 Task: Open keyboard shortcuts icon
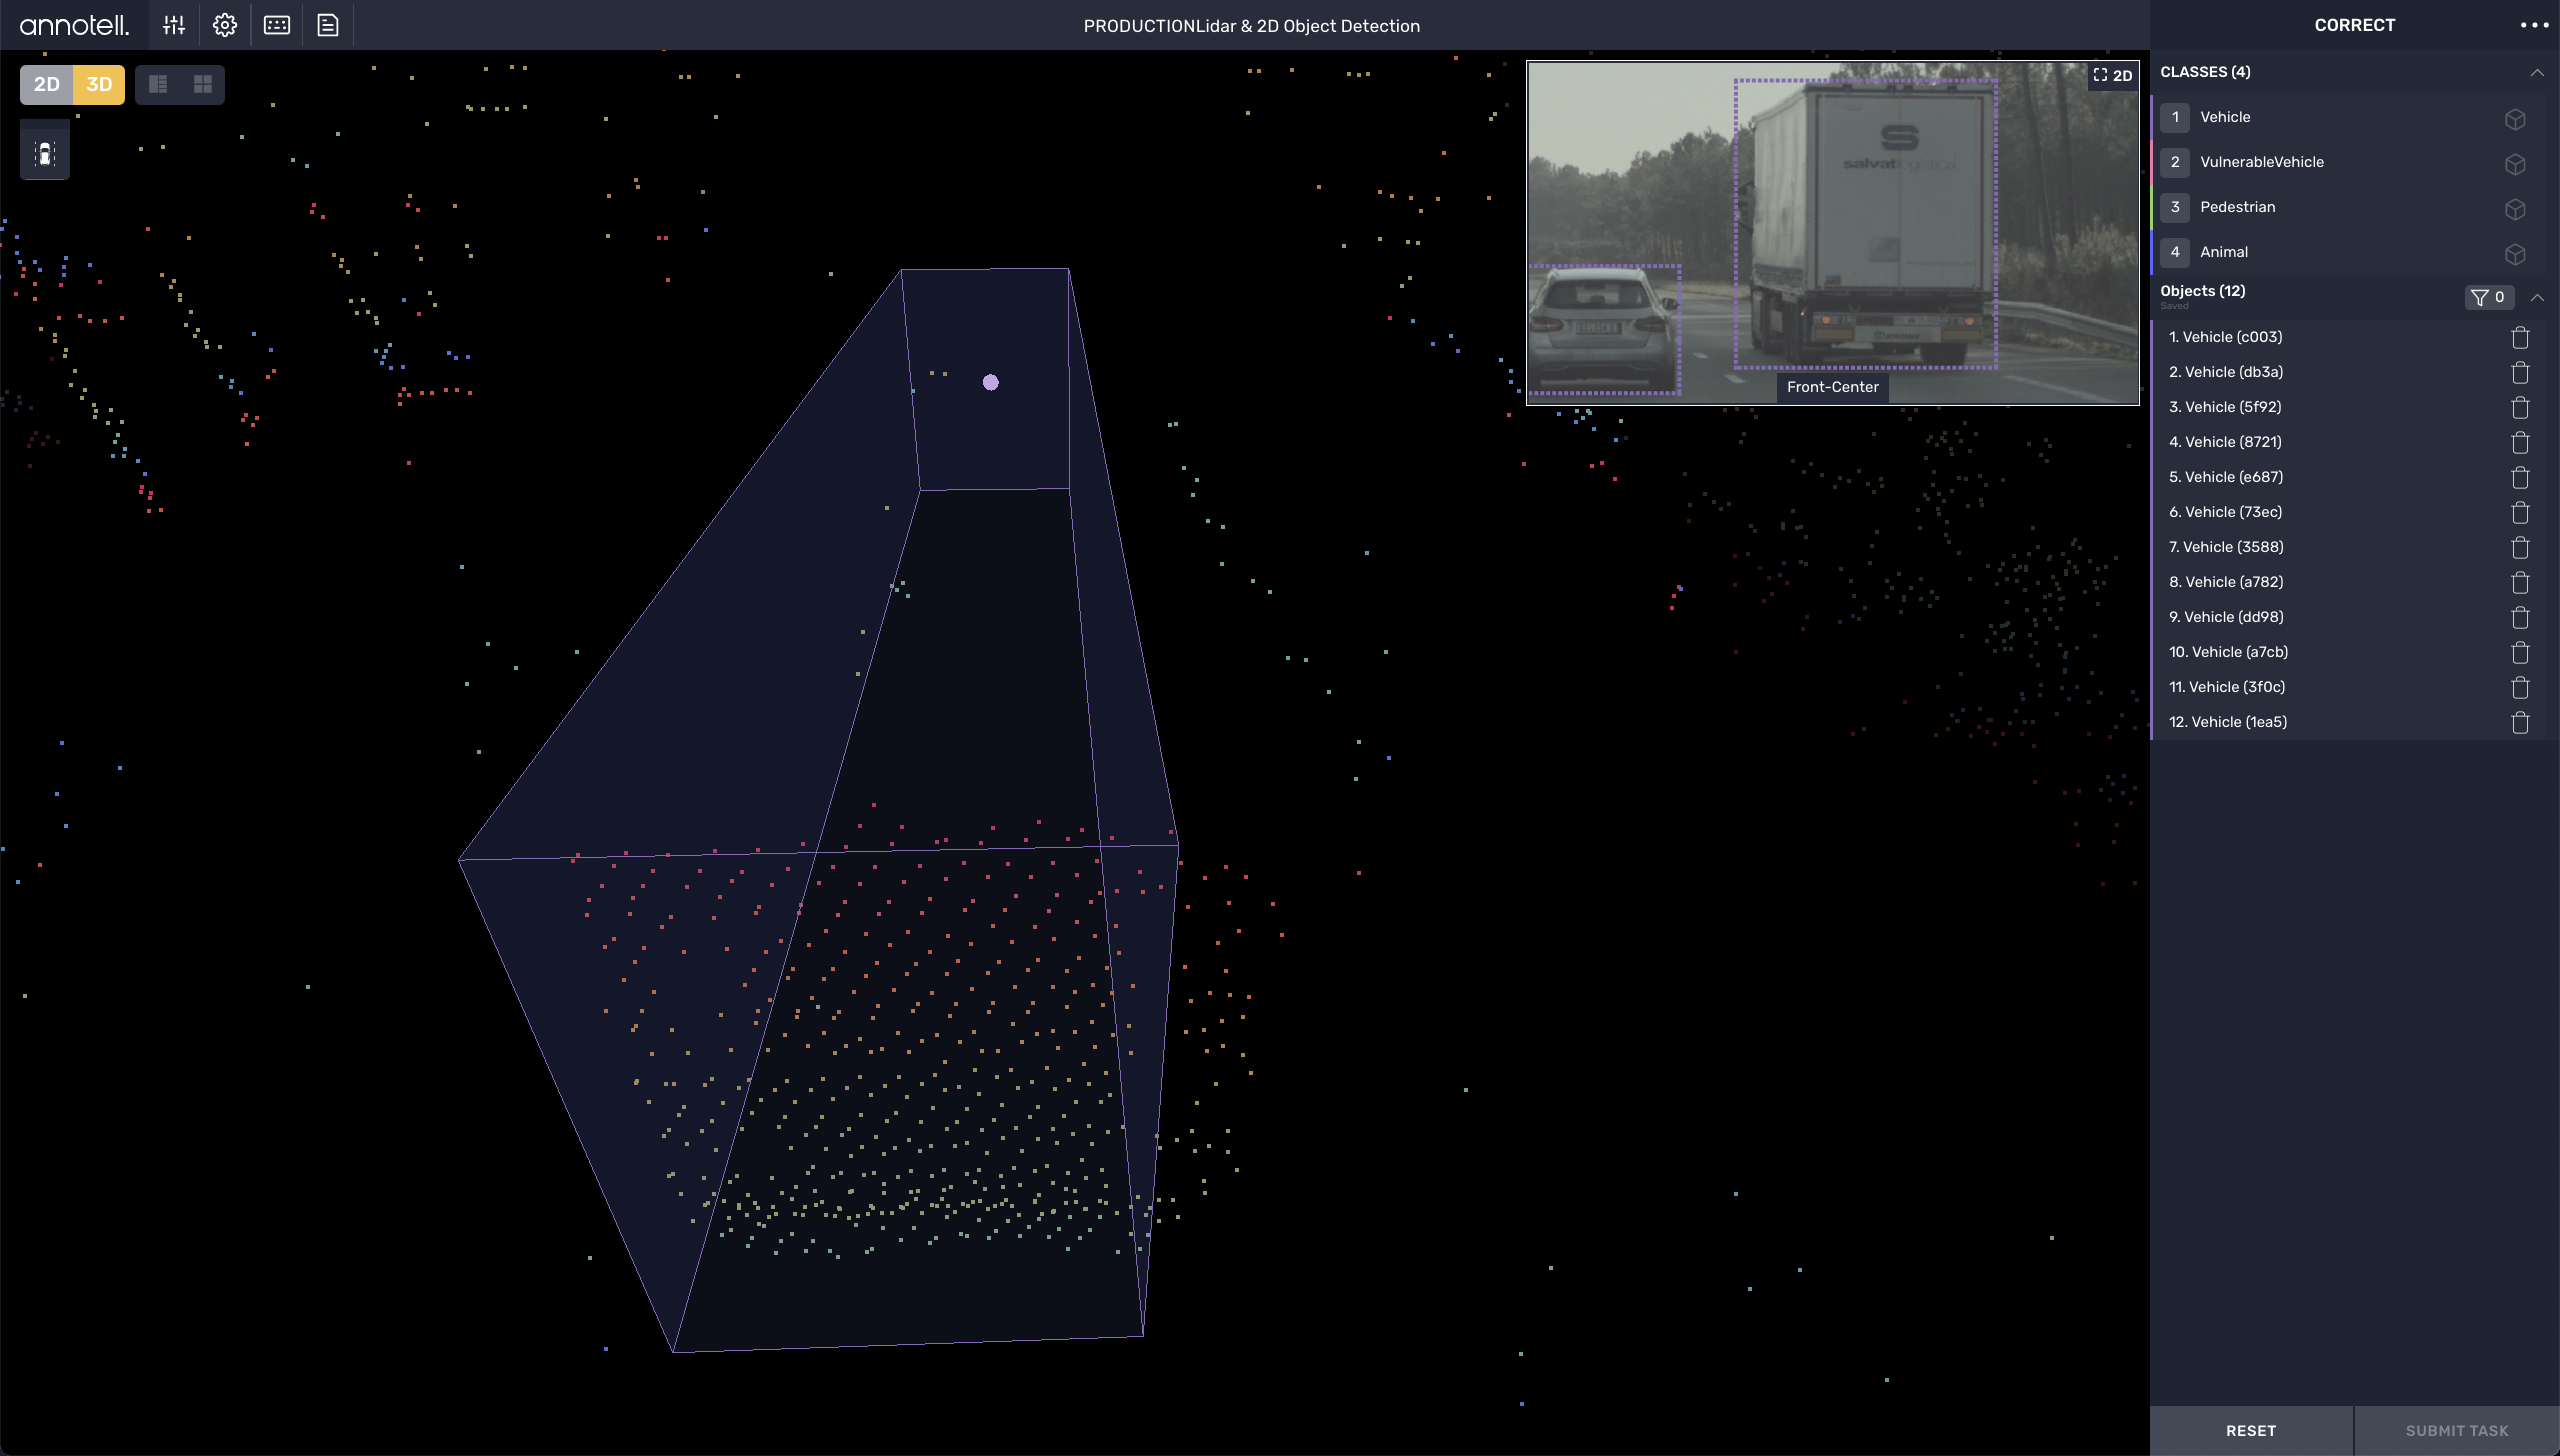(x=277, y=25)
